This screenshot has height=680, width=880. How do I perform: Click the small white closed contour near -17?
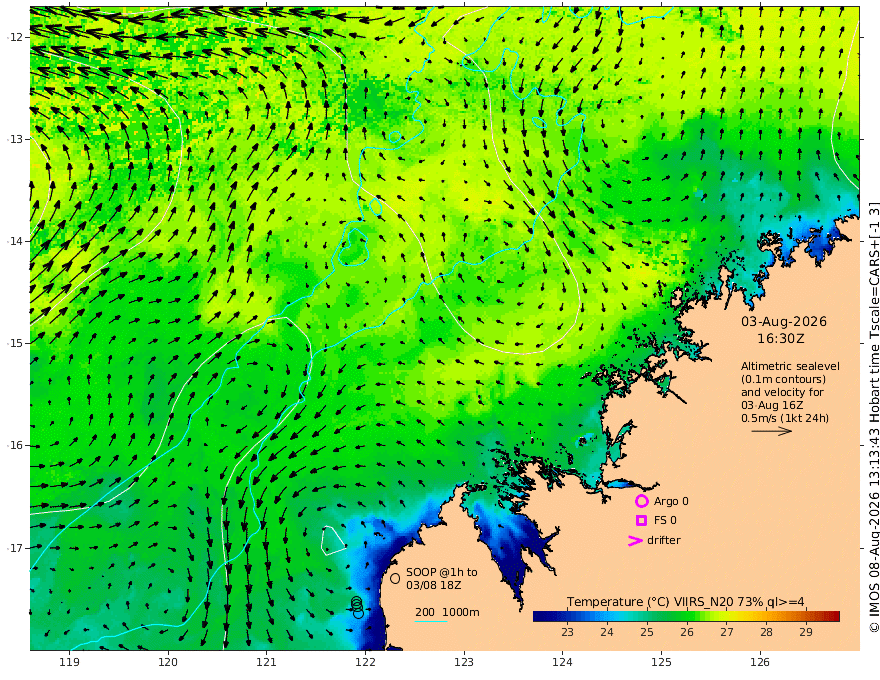333,540
